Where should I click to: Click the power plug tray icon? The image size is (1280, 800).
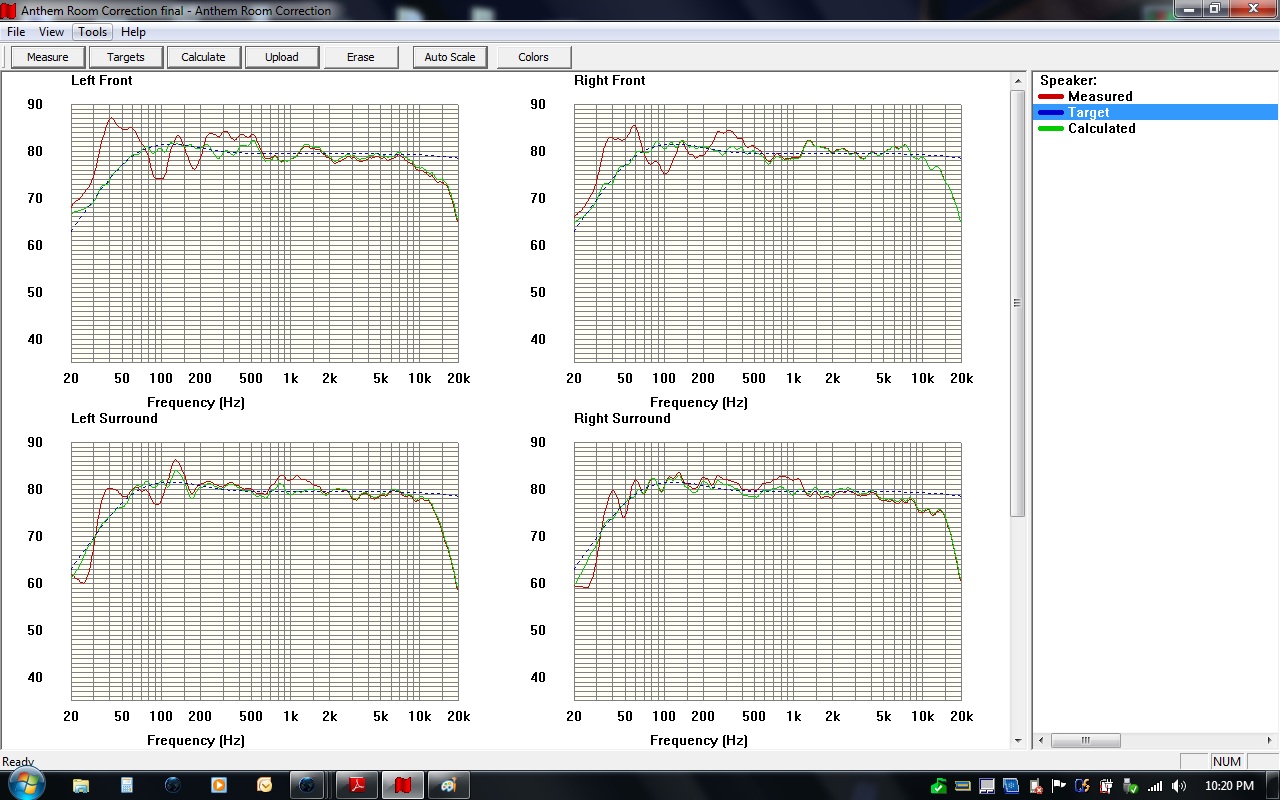(x=1107, y=786)
